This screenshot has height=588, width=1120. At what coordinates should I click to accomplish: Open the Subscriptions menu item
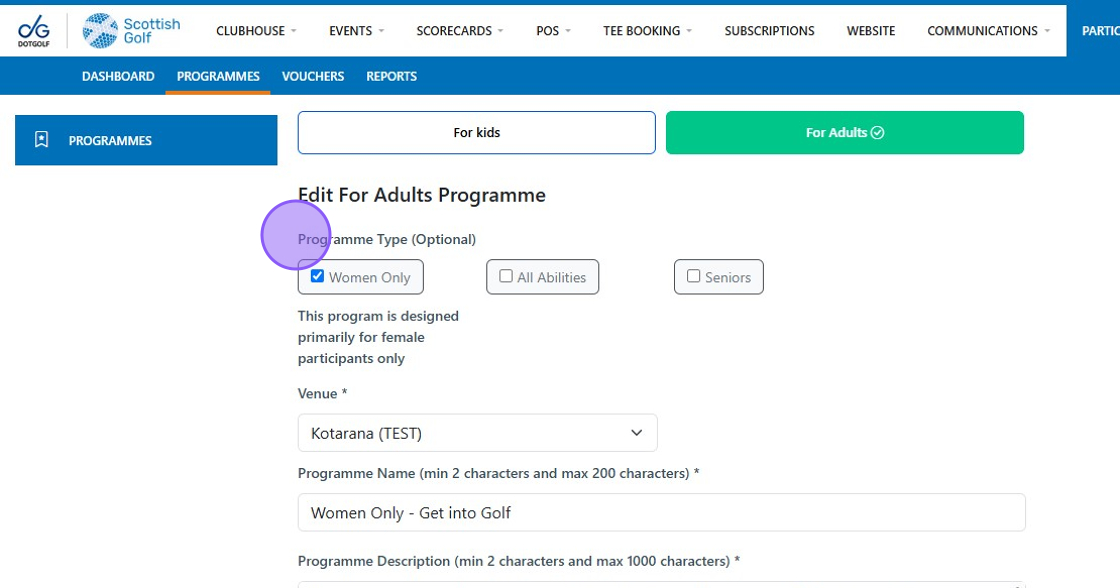769,31
